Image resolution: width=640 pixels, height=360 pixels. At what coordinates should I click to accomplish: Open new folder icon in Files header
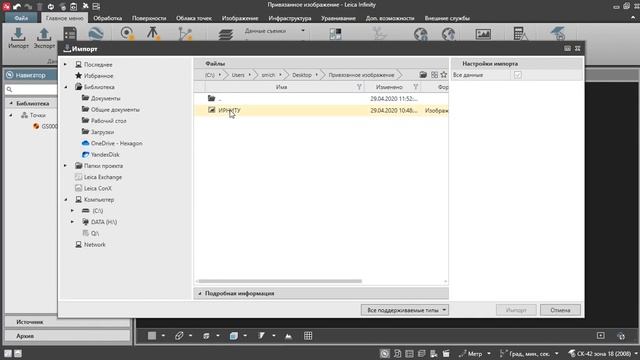[423, 75]
